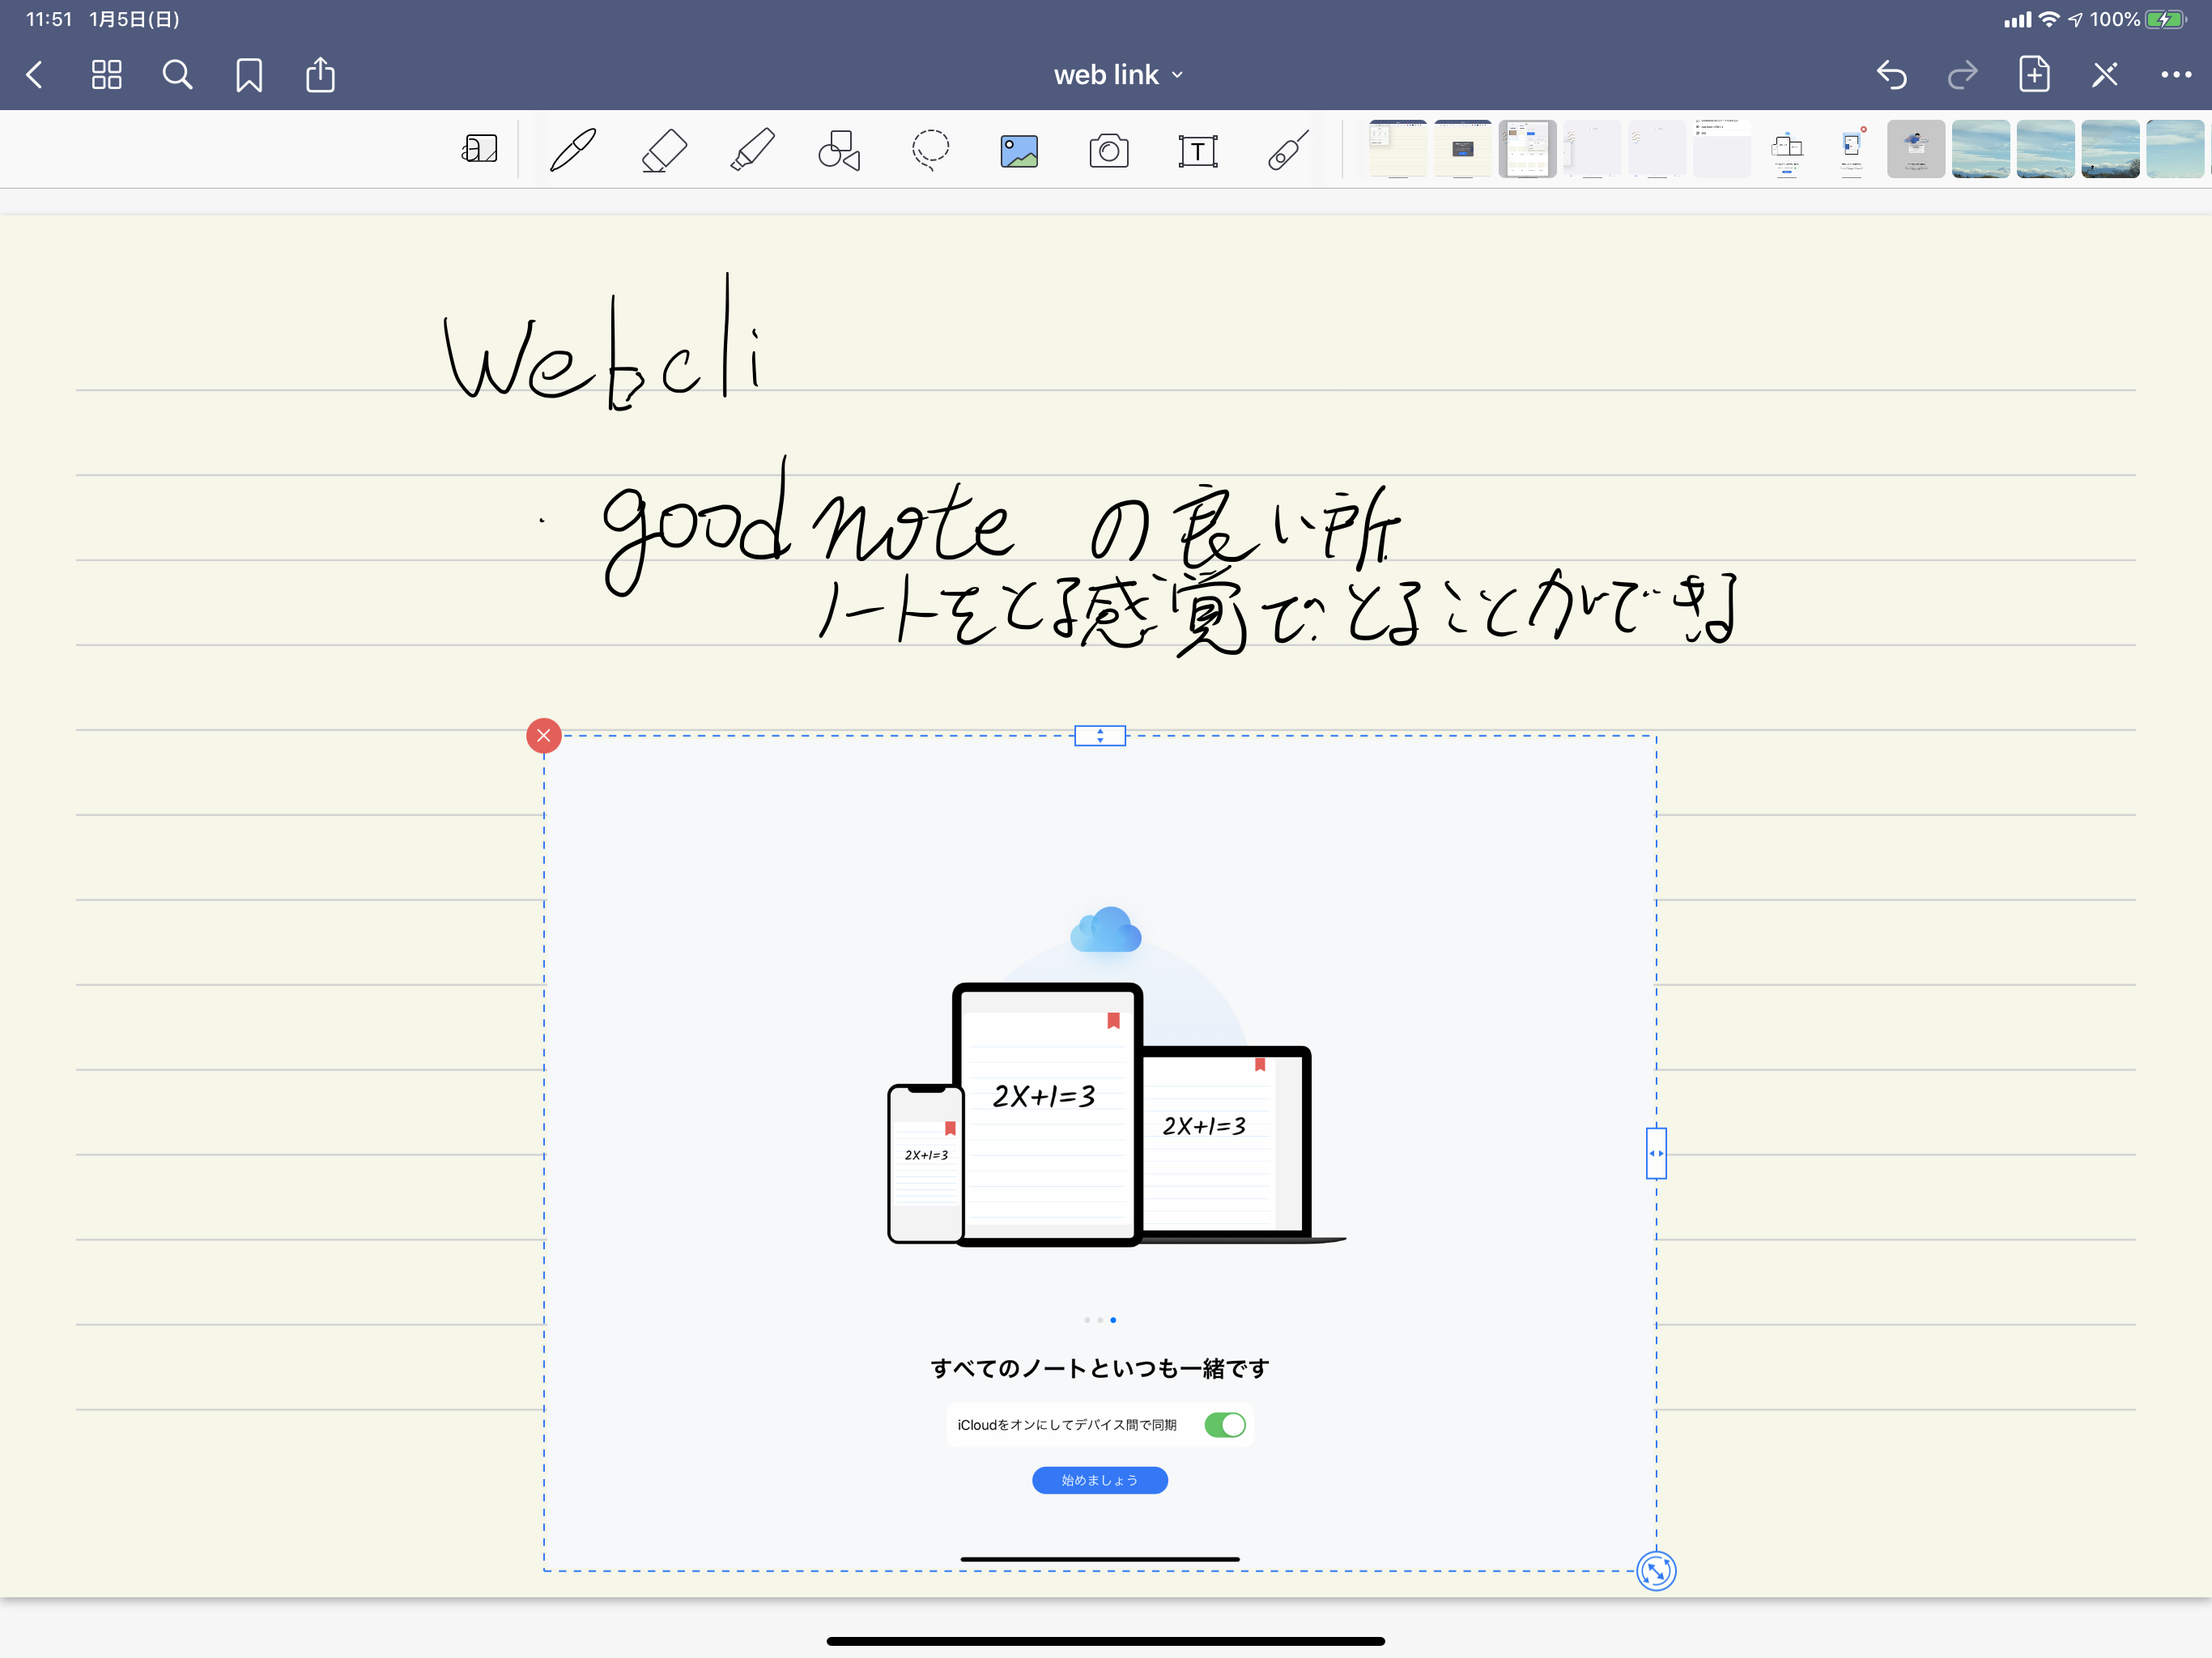Click the top edge crop handle of image

[x=1100, y=736]
